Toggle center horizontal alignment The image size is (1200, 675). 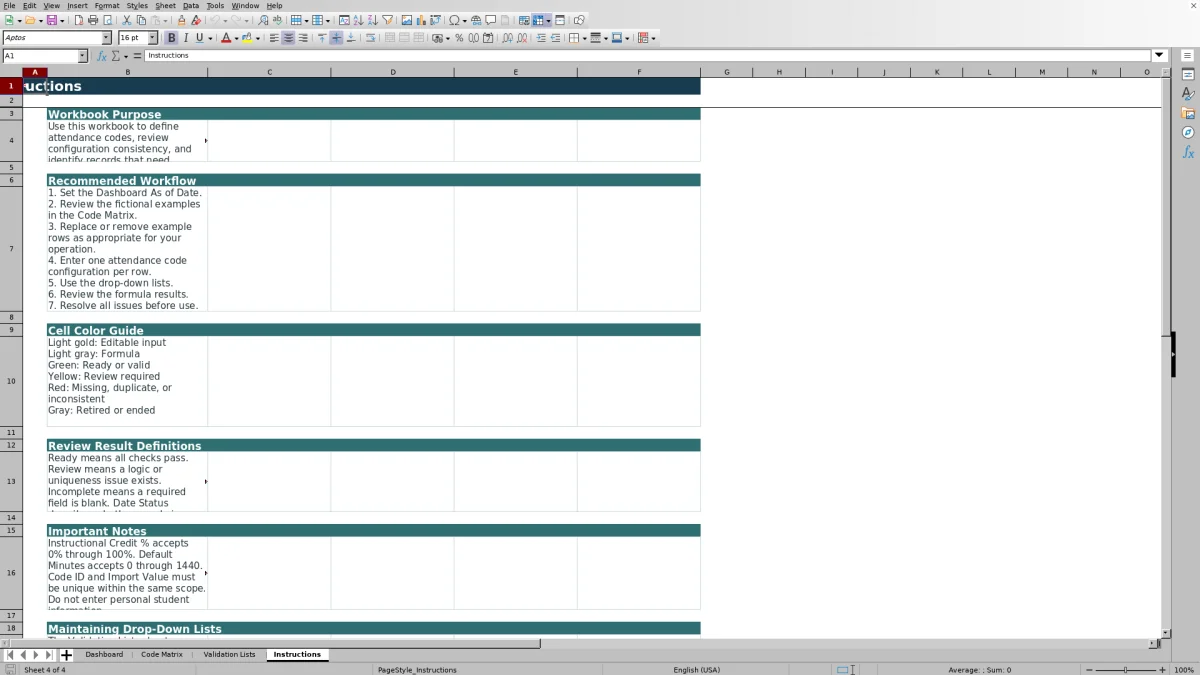coord(288,38)
